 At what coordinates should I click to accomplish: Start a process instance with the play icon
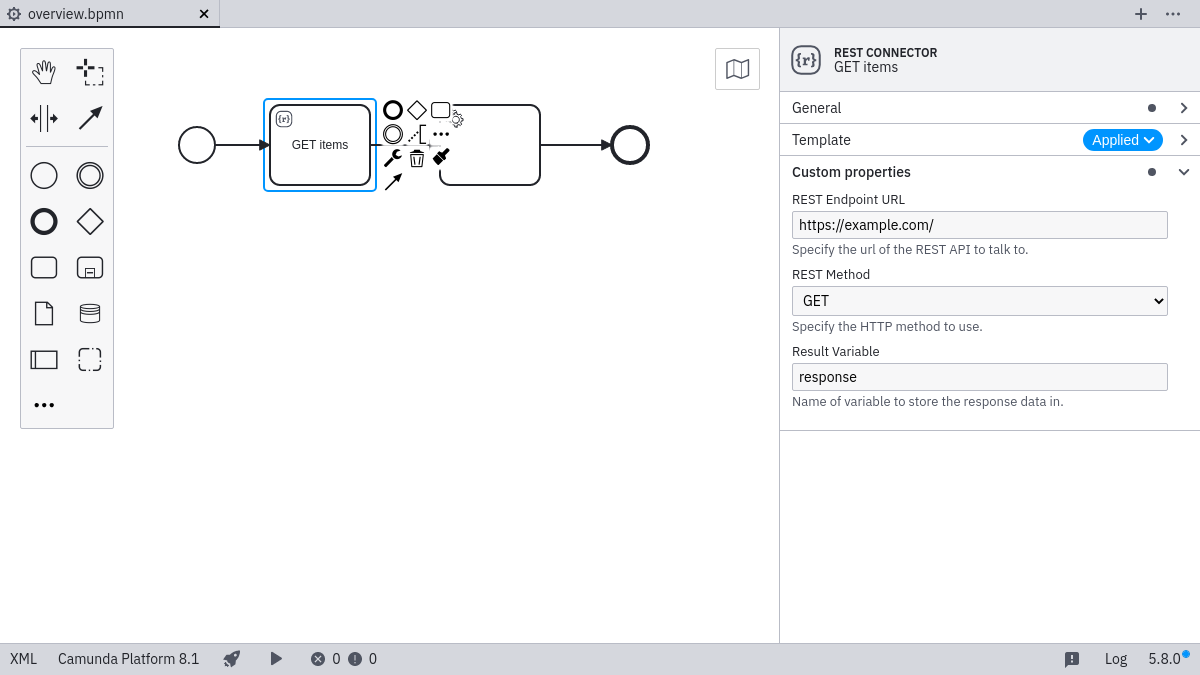point(276,659)
